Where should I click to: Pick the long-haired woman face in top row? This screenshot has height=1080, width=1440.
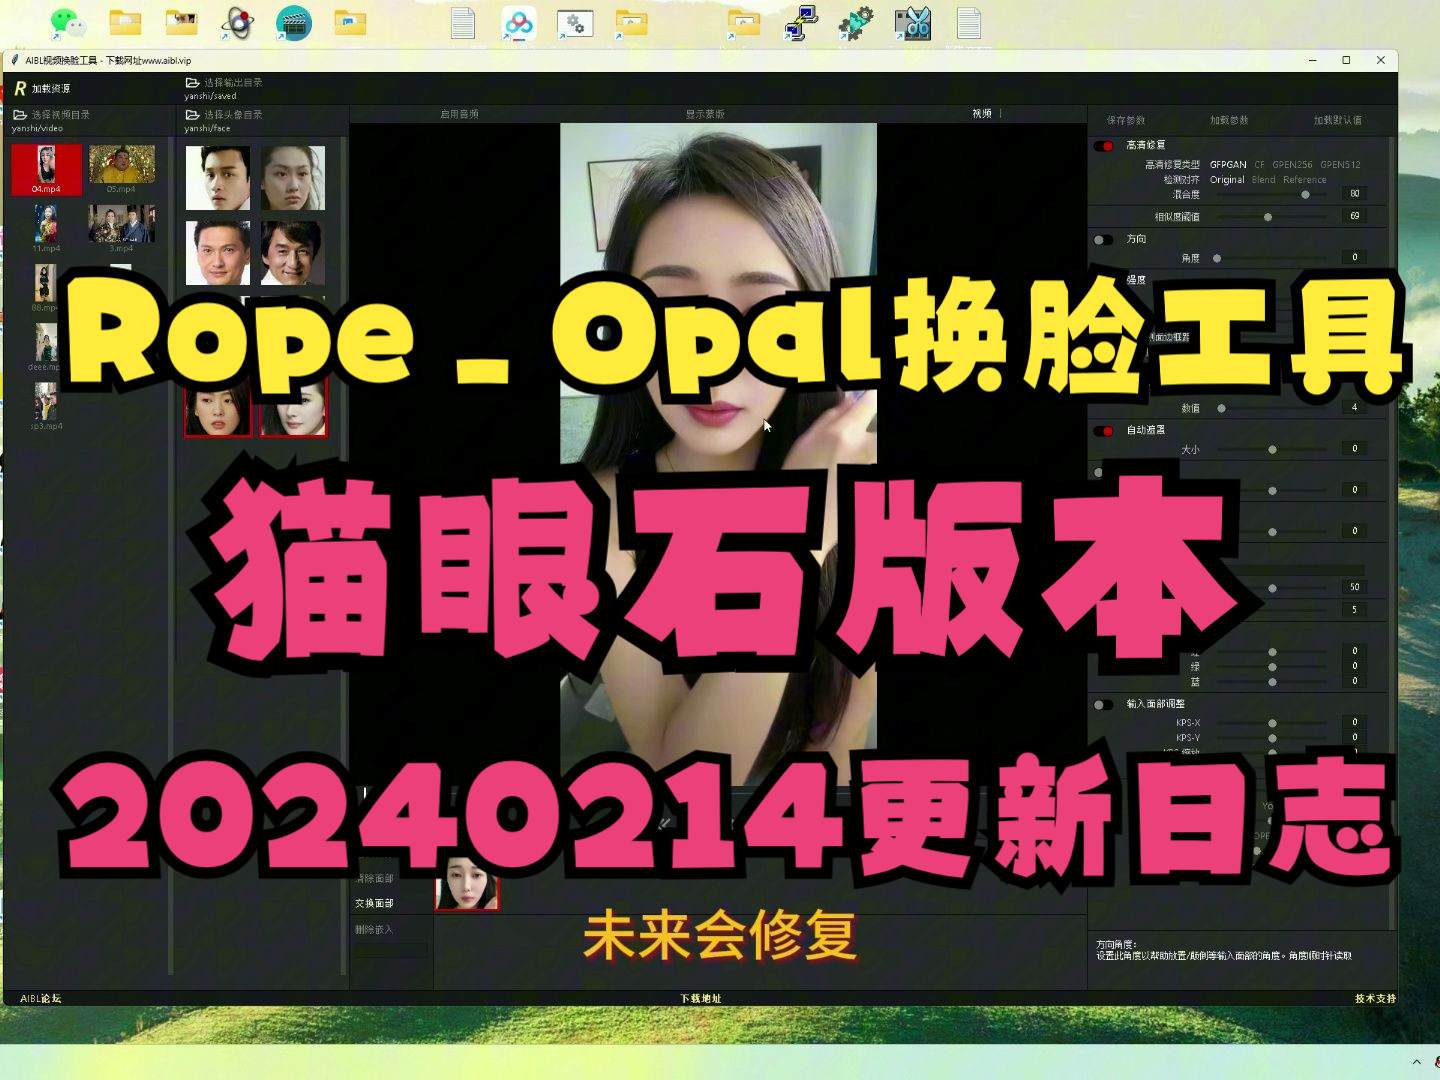293,178
